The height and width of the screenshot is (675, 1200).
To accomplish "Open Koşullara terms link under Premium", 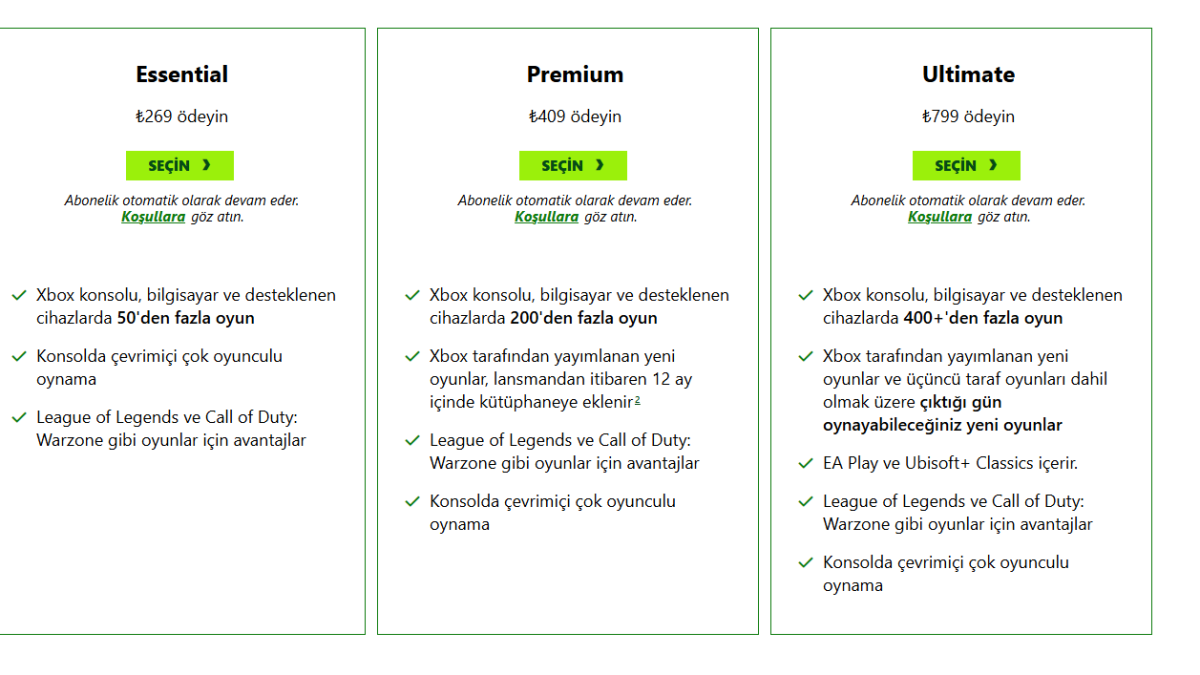I will click(546, 217).
